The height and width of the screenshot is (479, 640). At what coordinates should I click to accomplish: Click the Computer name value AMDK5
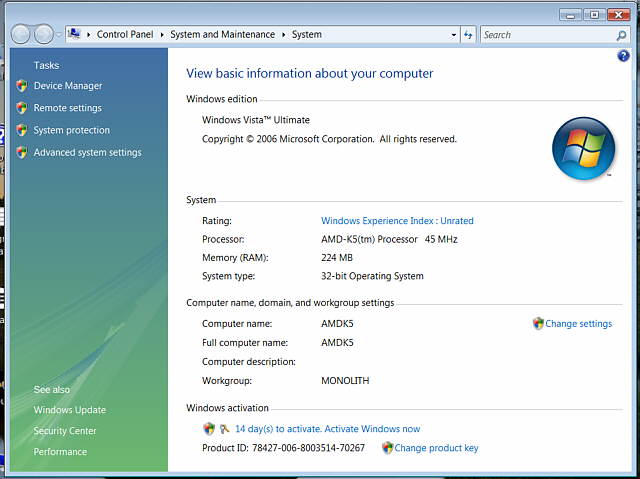tap(337, 324)
